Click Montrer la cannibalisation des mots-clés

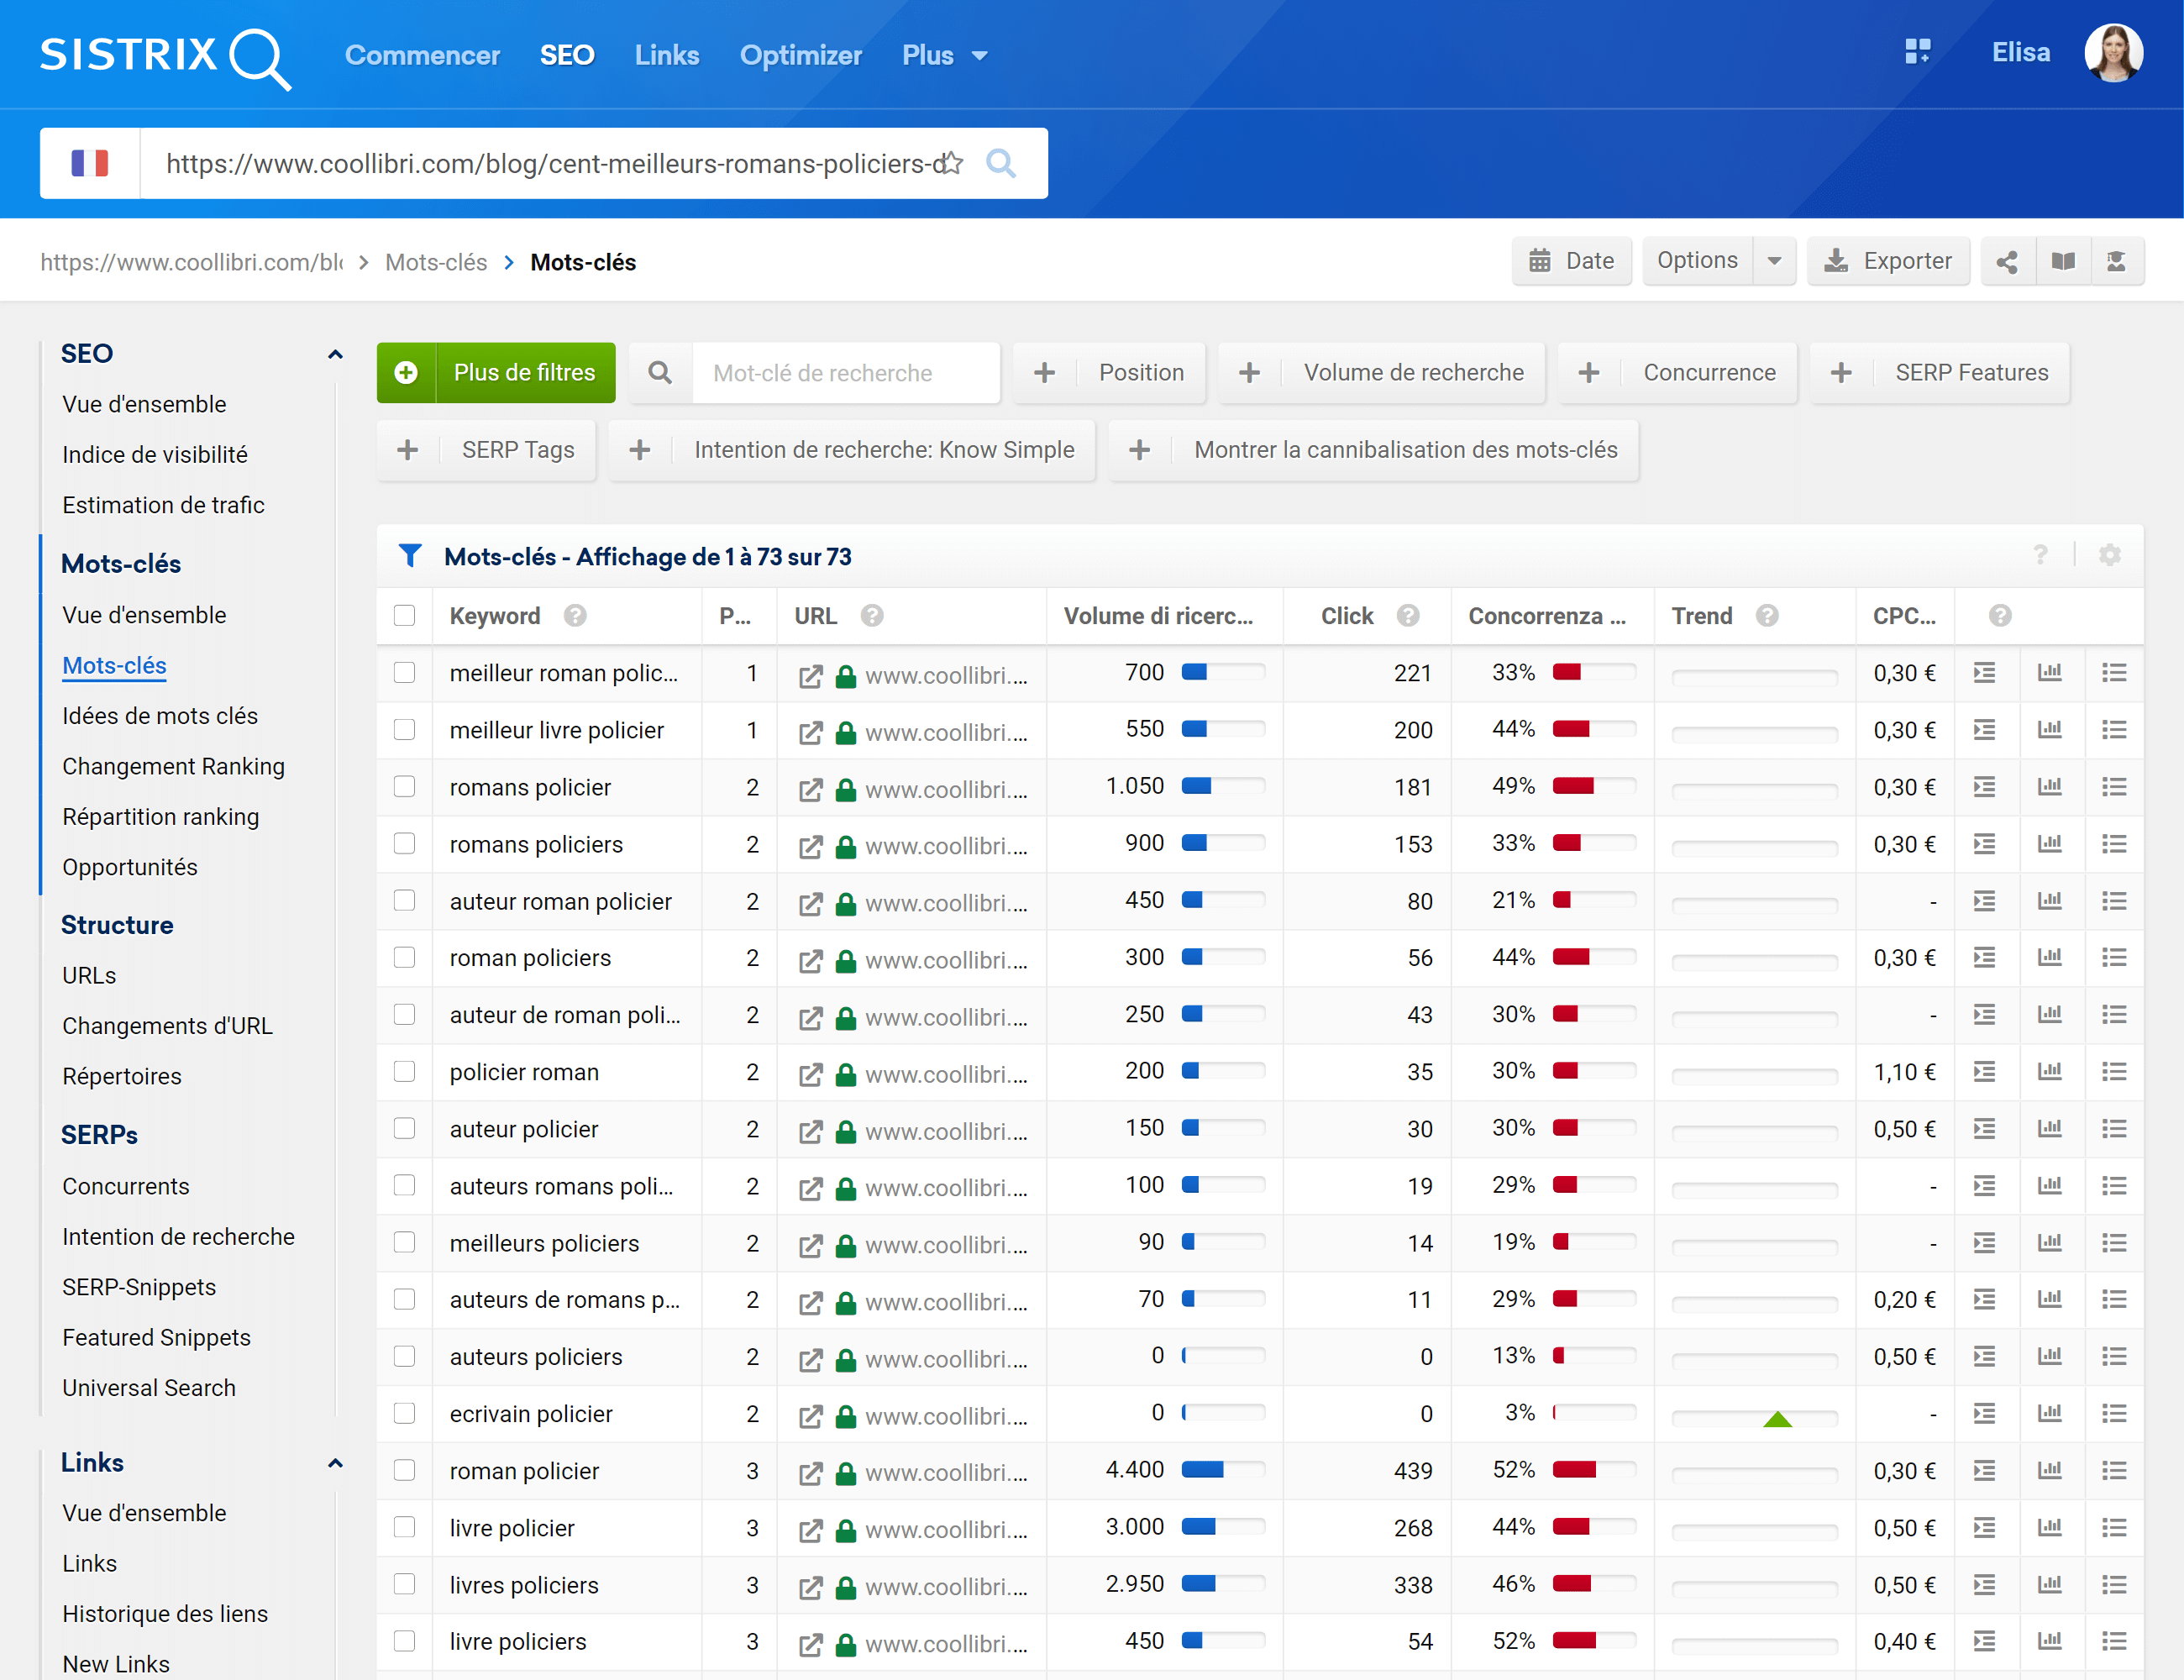pyautogui.click(x=1374, y=450)
